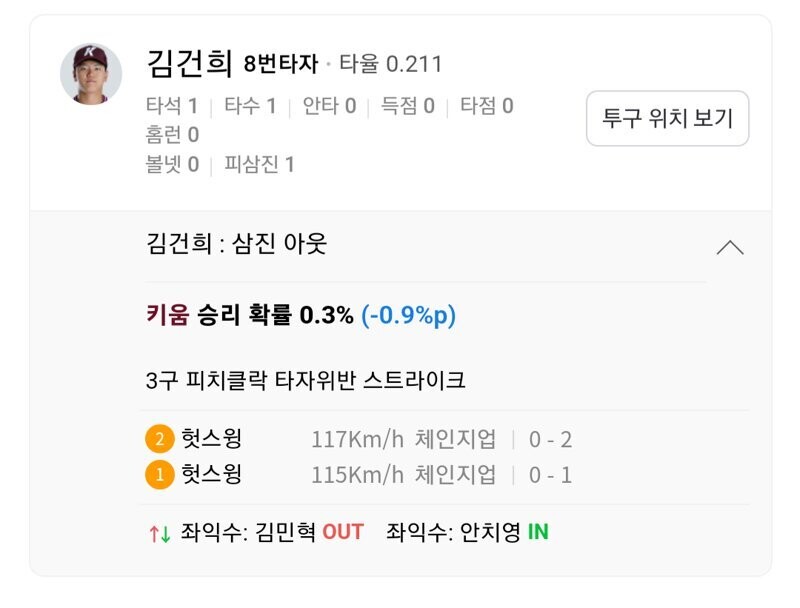The image size is (800, 608).
Task: Click 좌익수: 김민혁 OUT substitution entry
Action: (x=272, y=532)
